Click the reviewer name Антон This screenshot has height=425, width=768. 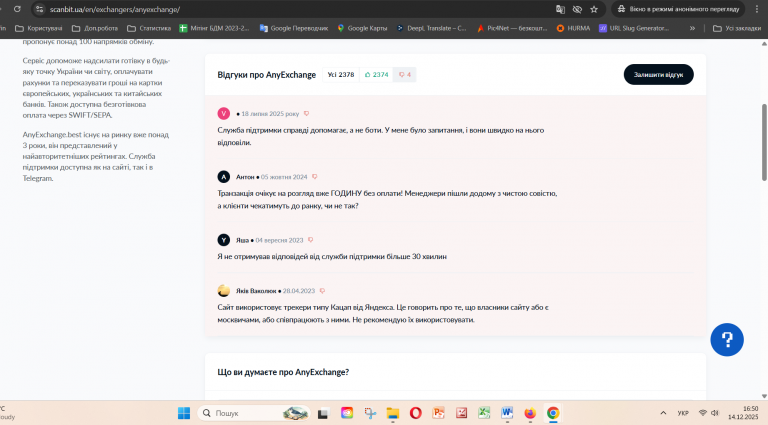click(245, 177)
